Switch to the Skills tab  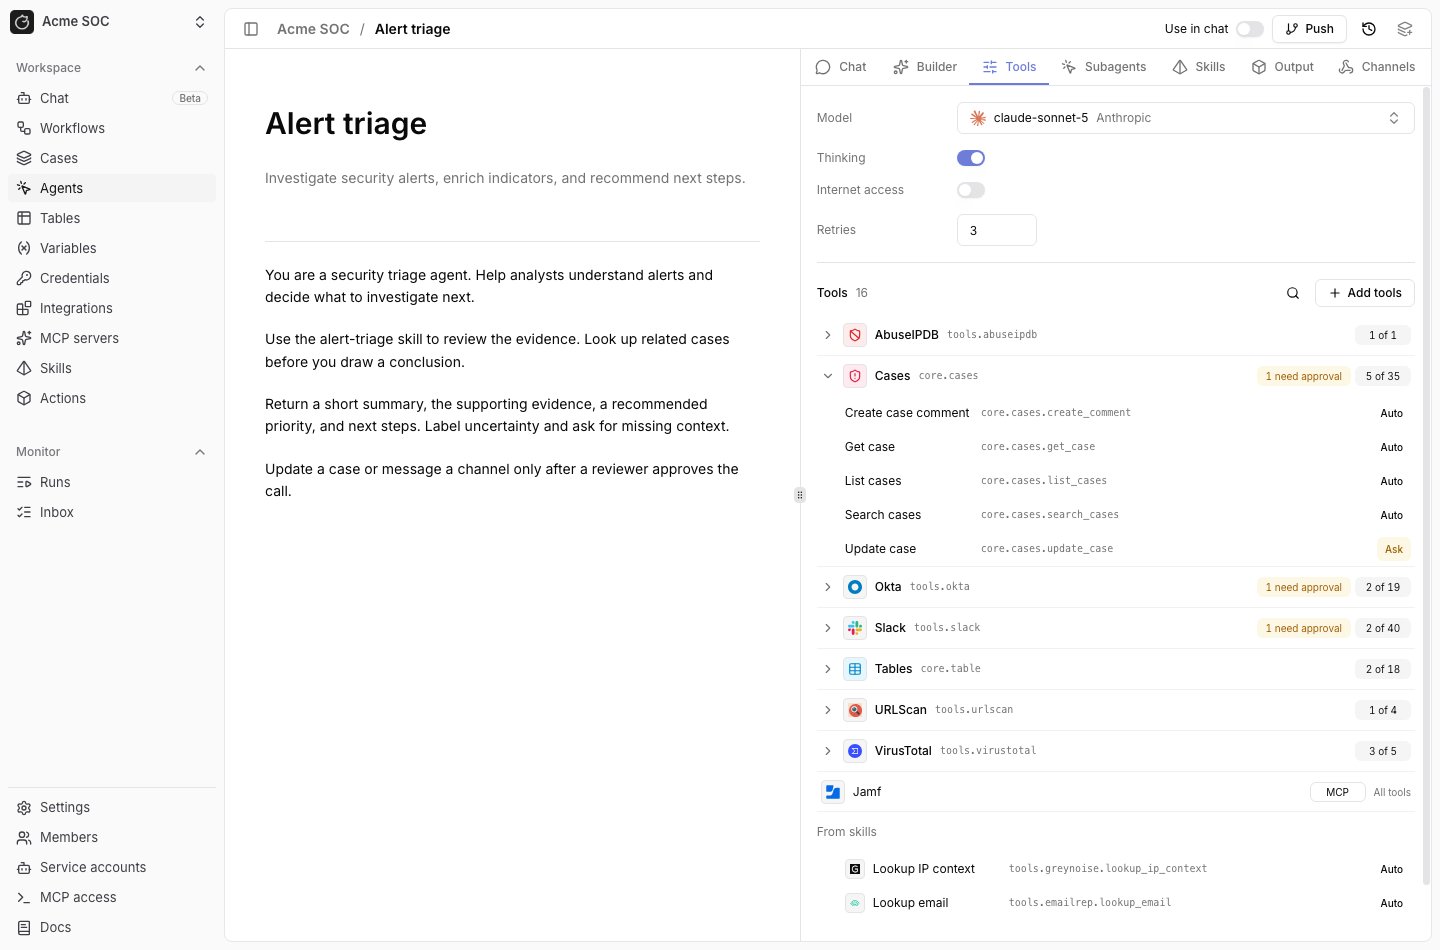1199,67
